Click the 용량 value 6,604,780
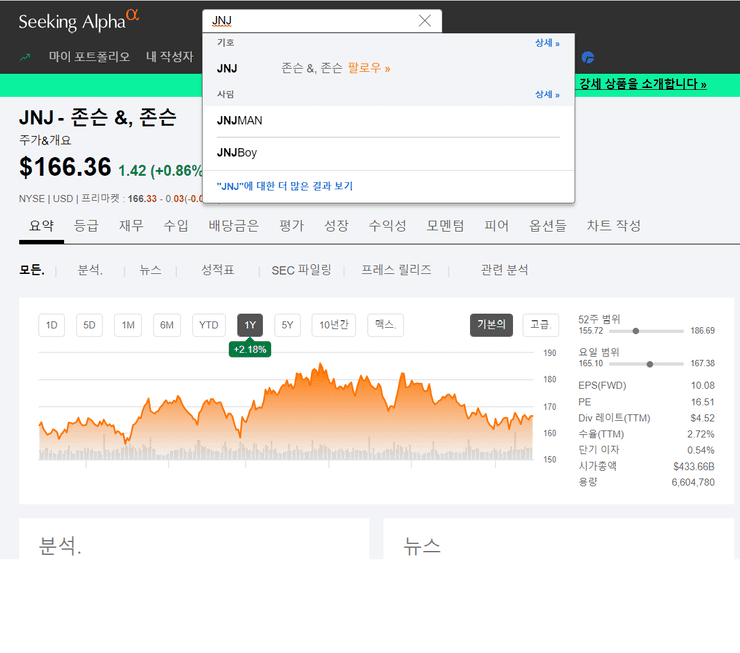The height and width of the screenshot is (653, 740). (x=693, y=482)
